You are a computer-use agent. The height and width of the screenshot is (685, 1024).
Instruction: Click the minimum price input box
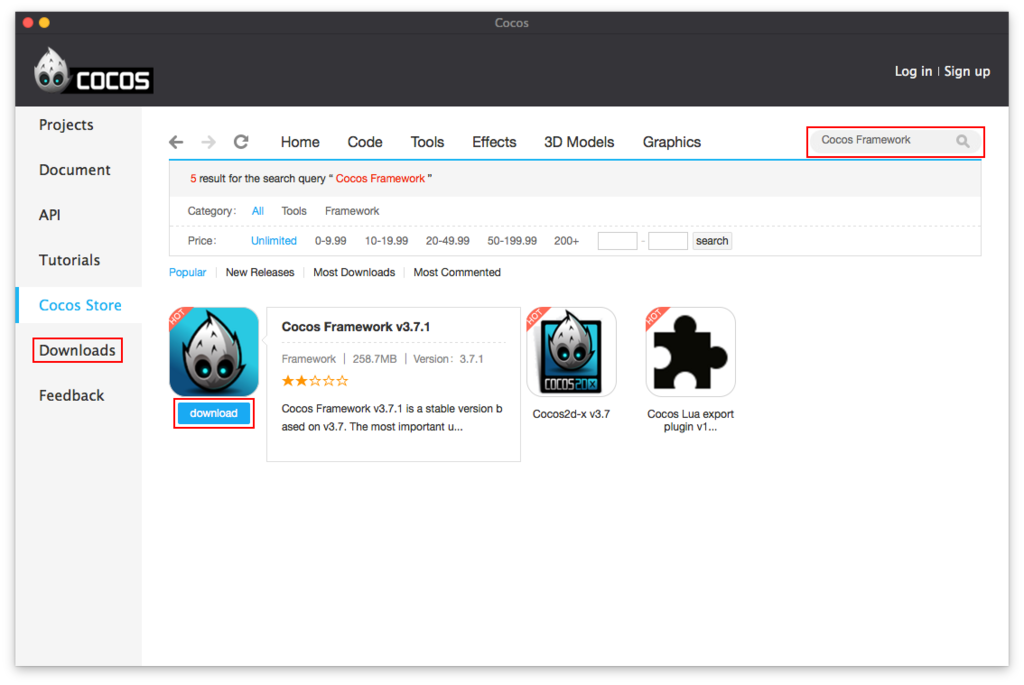click(x=617, y=241)
